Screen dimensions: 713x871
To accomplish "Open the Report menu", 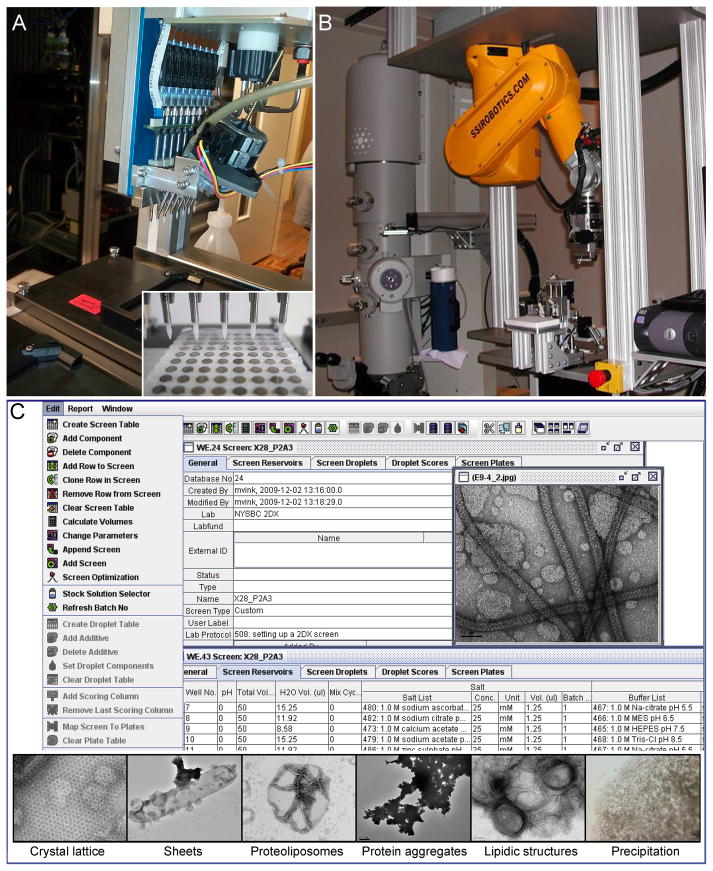I will click(81, 409).
